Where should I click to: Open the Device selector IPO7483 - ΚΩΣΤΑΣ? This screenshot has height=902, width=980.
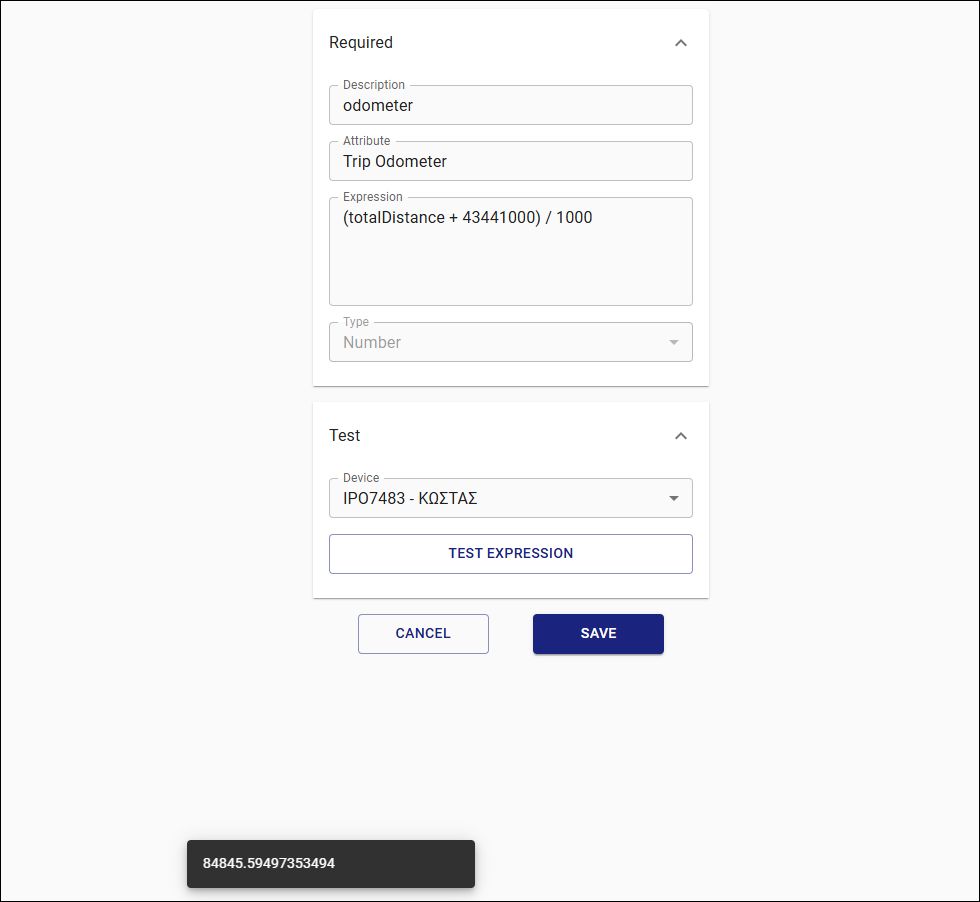click(x=500, y=498)
